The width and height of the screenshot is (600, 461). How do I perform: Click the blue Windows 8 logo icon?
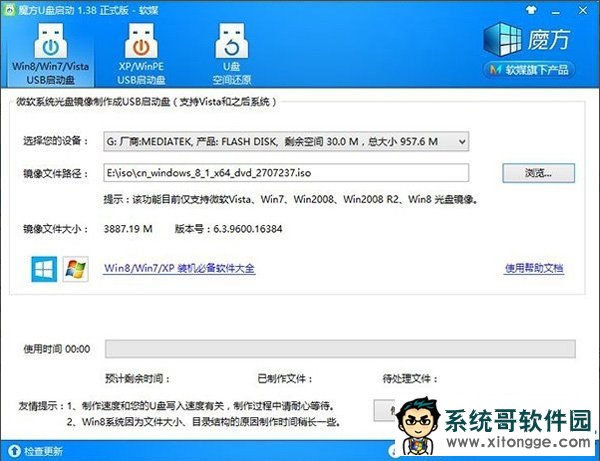(x=44, y=269)
